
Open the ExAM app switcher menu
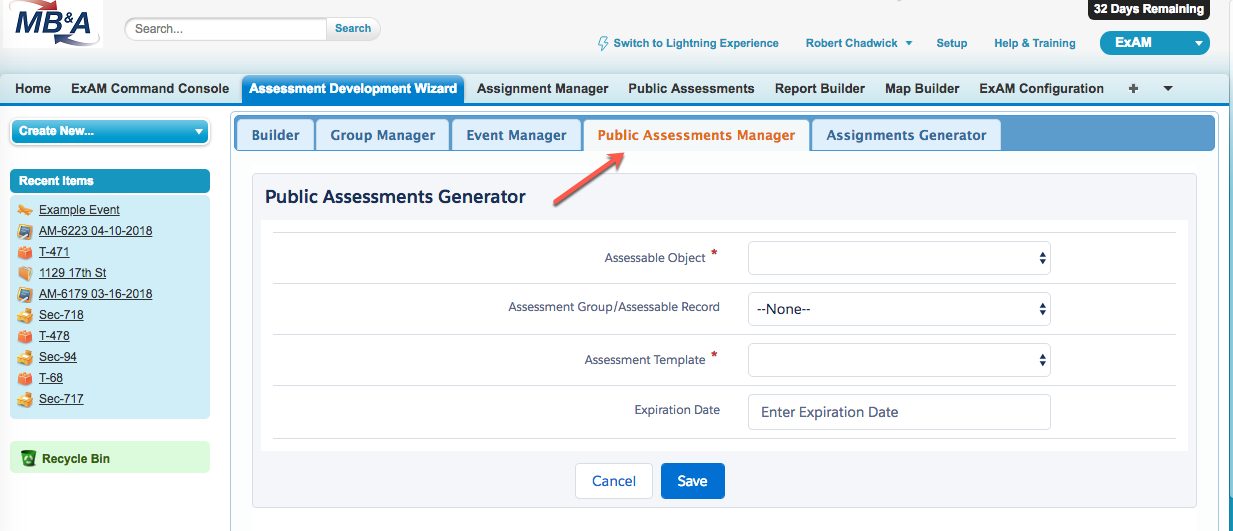[1154, 43]
